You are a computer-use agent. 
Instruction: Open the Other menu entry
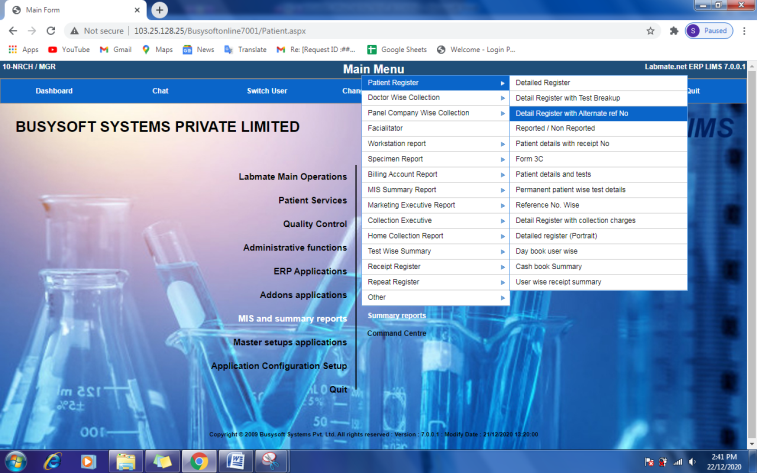(435, 298)
